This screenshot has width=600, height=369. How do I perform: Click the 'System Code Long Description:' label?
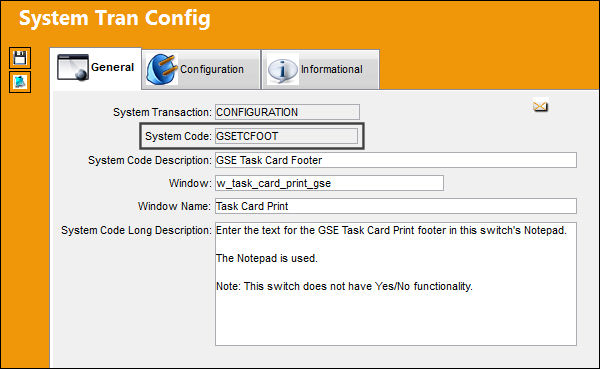pos(136,230)
